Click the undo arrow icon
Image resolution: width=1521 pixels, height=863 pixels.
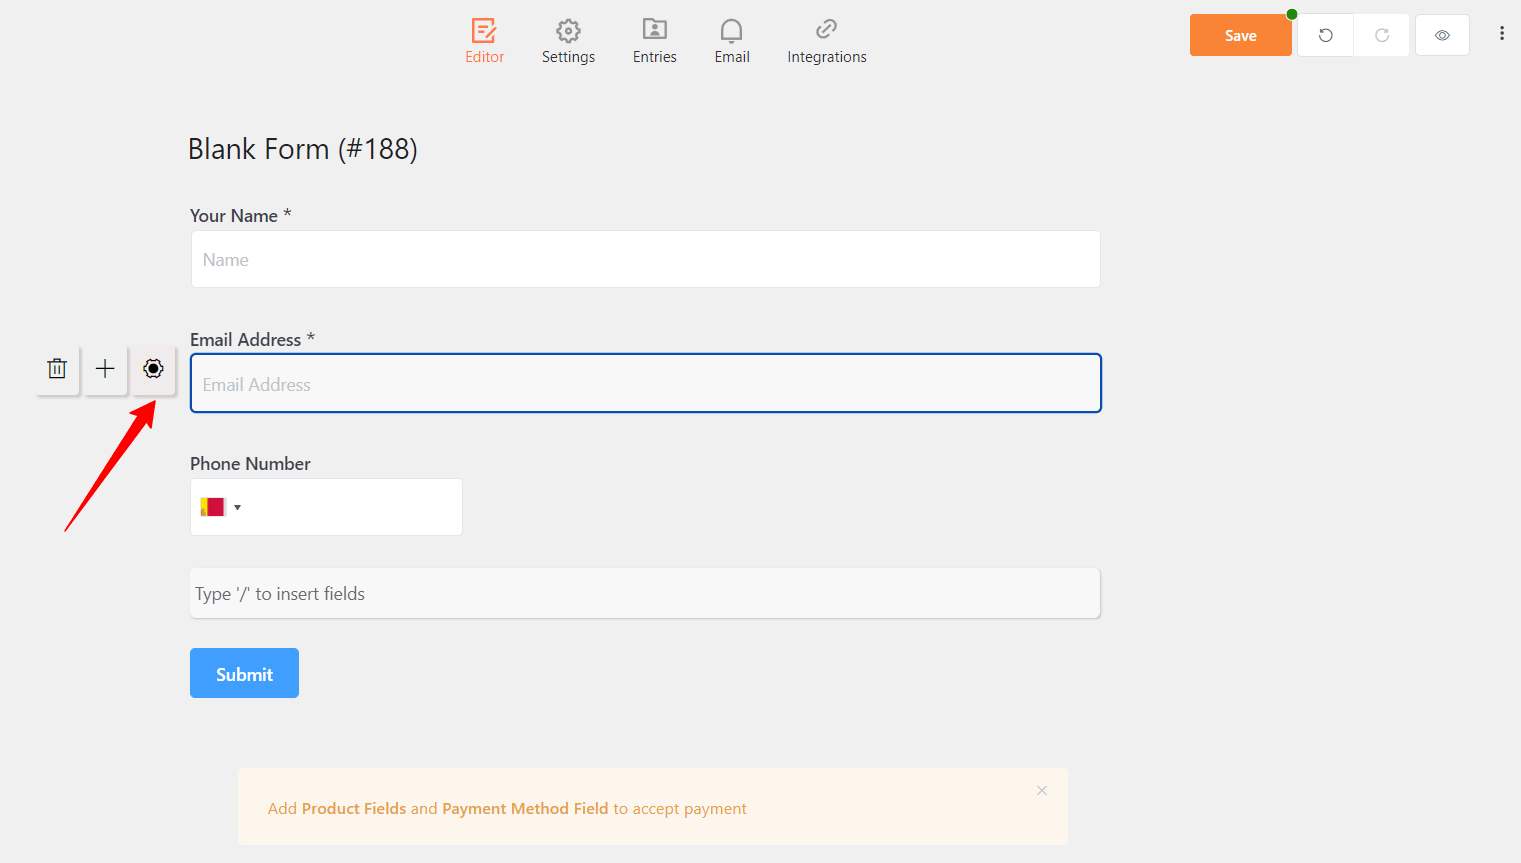(1324, 34)
